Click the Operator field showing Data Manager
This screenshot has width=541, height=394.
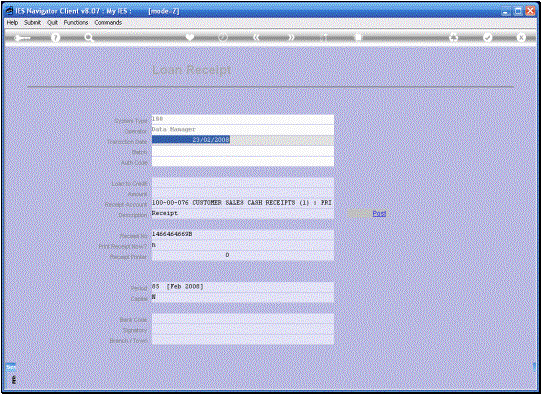[243, 129]
